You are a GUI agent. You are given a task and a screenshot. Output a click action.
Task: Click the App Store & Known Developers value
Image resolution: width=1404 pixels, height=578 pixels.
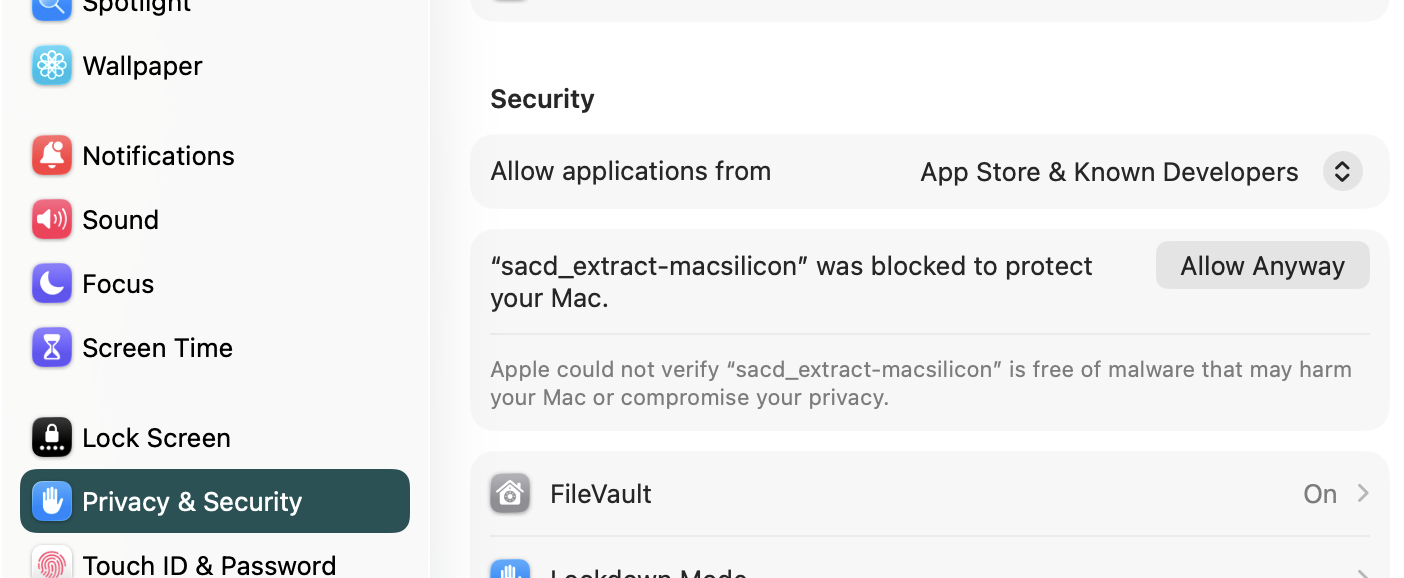(x=1109, y=172)
